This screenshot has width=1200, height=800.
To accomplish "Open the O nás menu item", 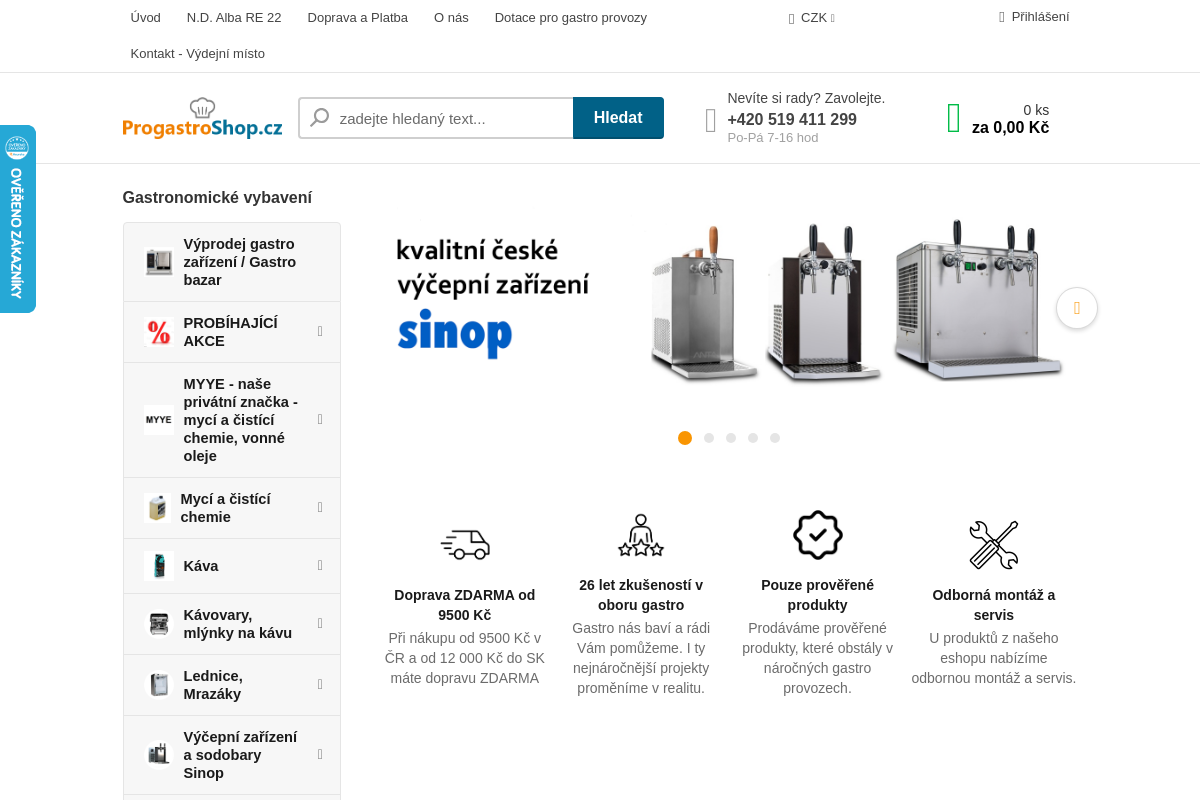I will [451, 18].
